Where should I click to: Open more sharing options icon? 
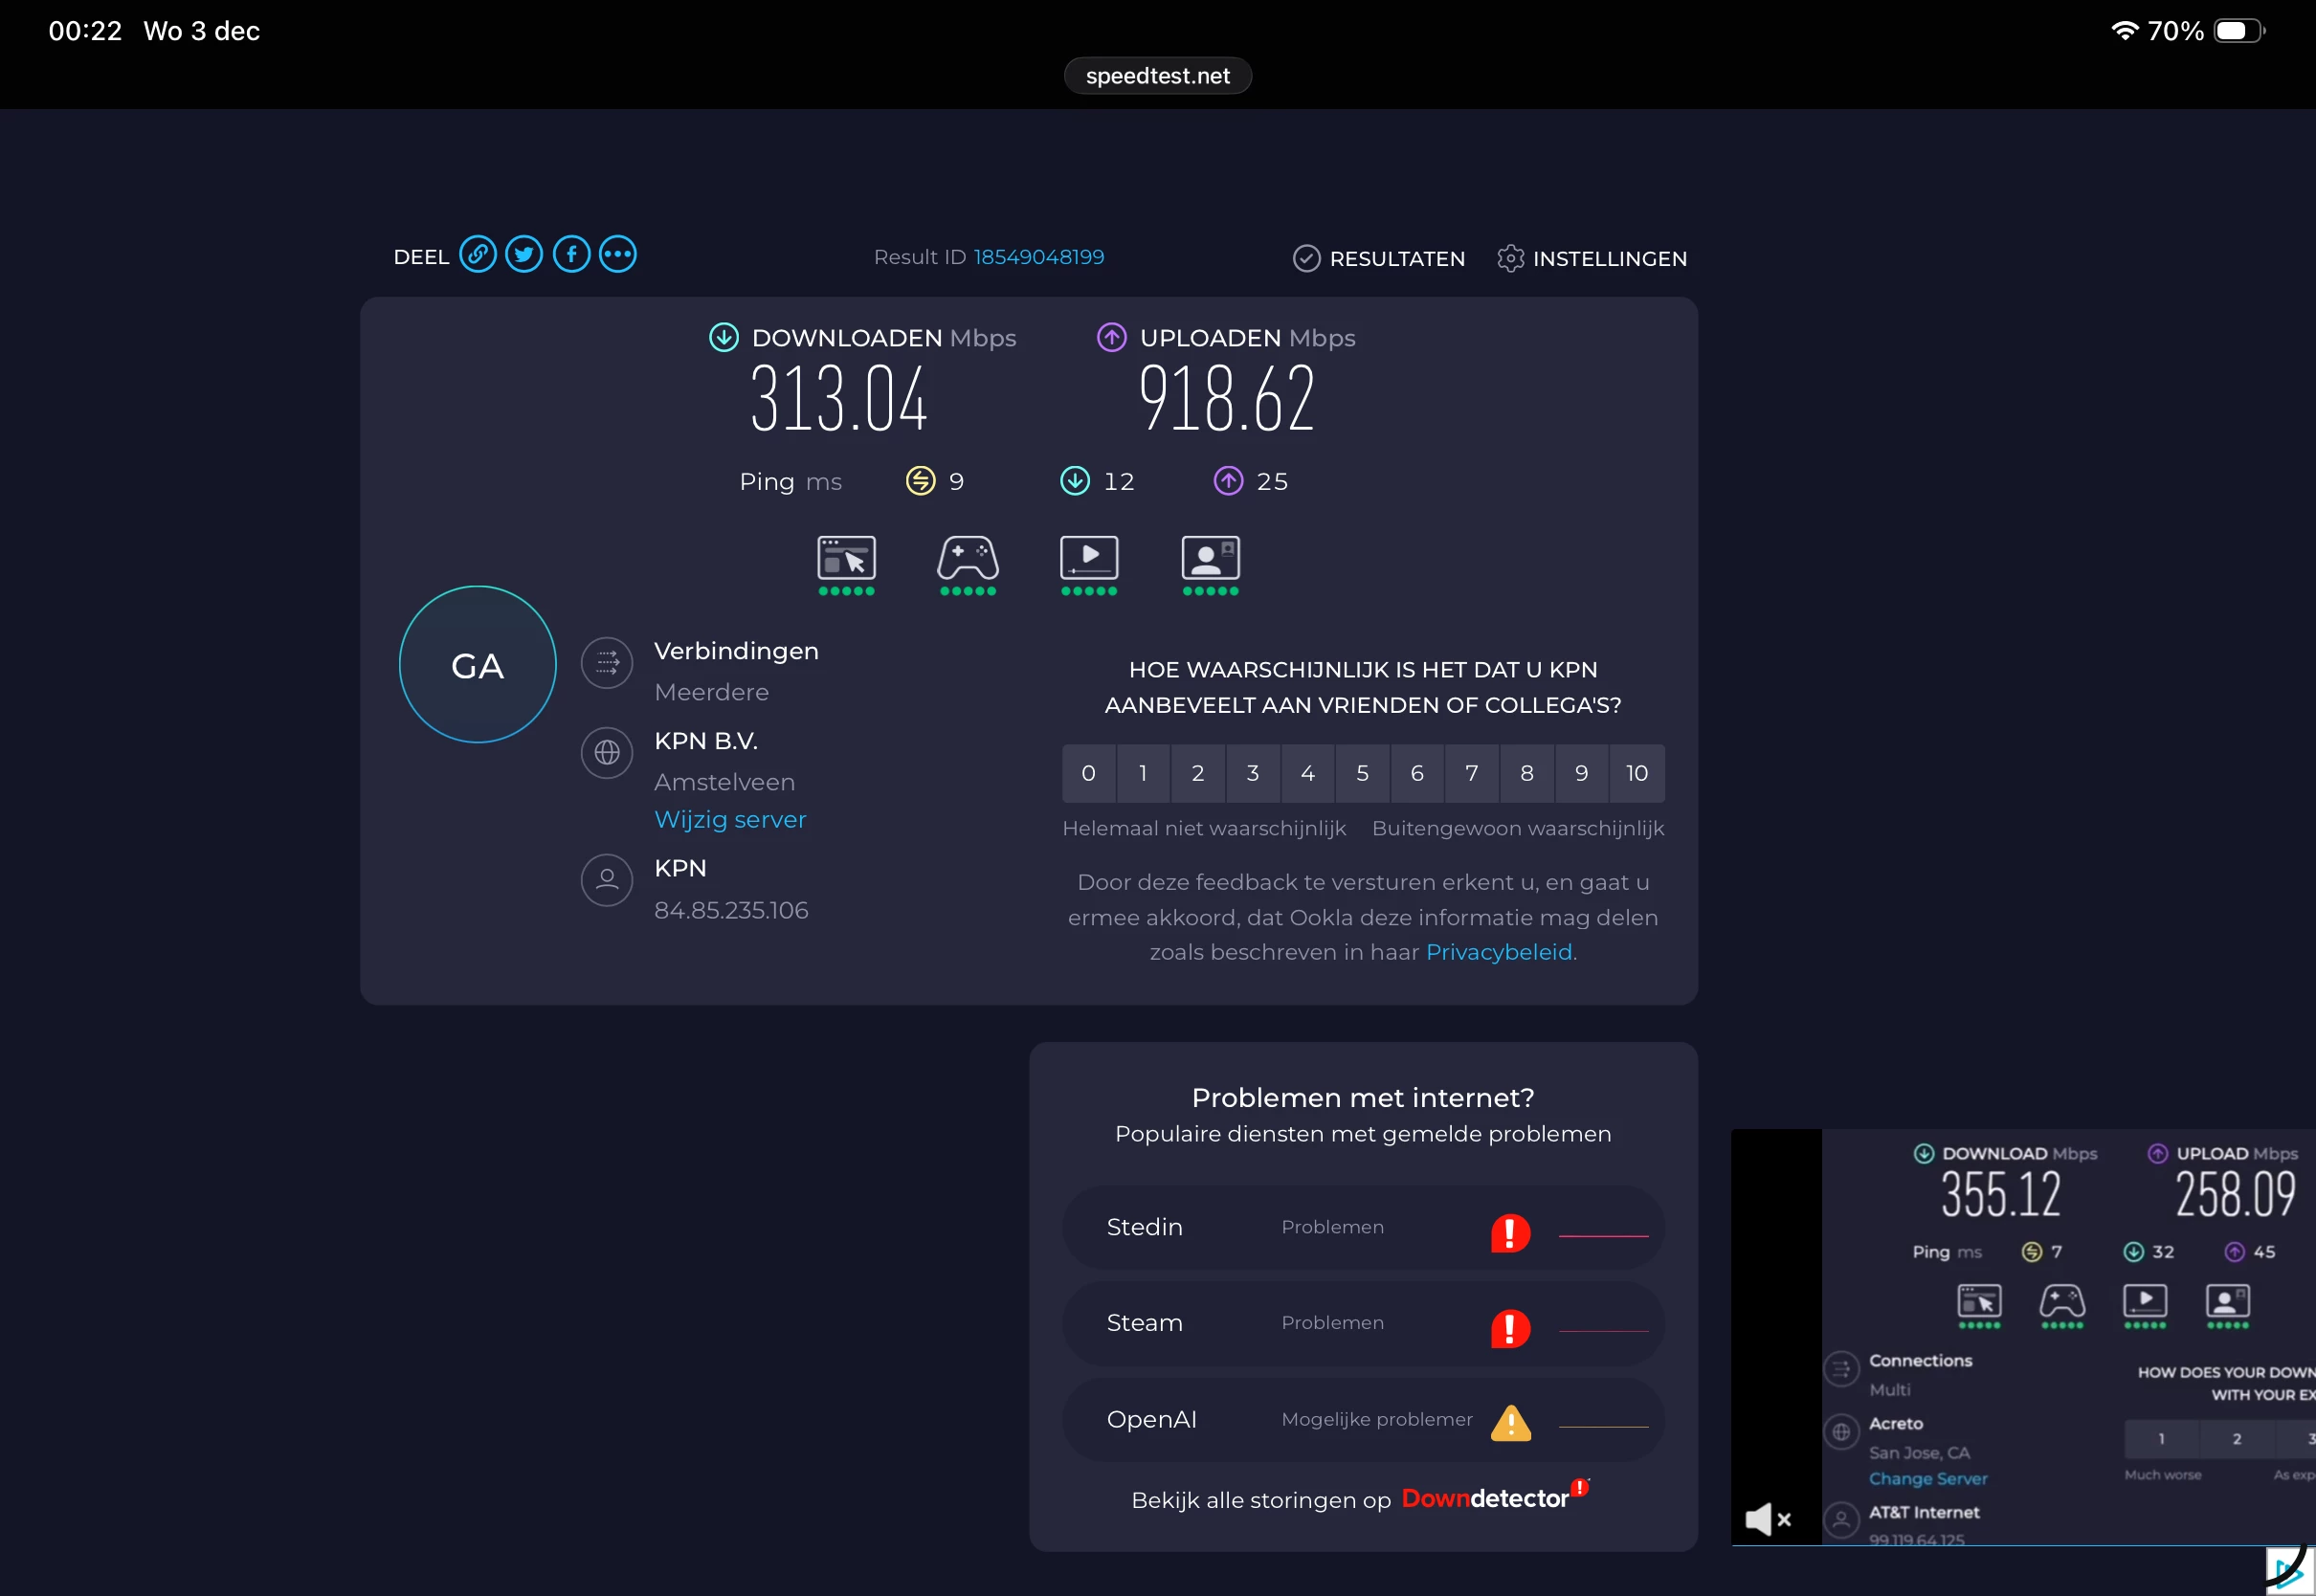pyautogui.click(x=618, y=255)
